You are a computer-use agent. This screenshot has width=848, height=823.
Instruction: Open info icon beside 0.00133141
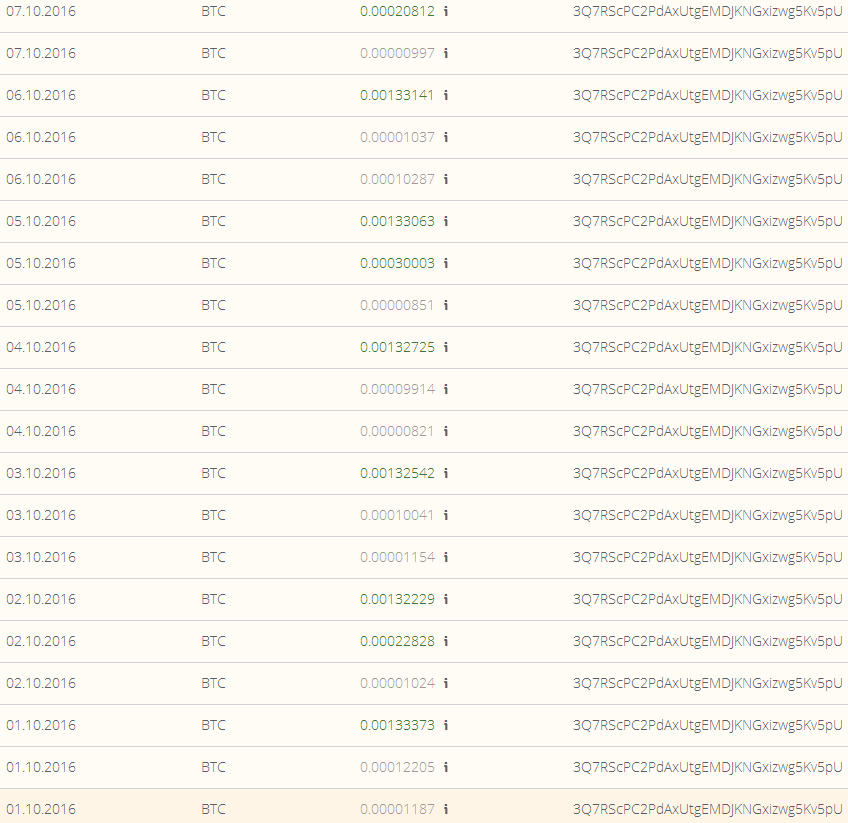click(x=446, y=95)
